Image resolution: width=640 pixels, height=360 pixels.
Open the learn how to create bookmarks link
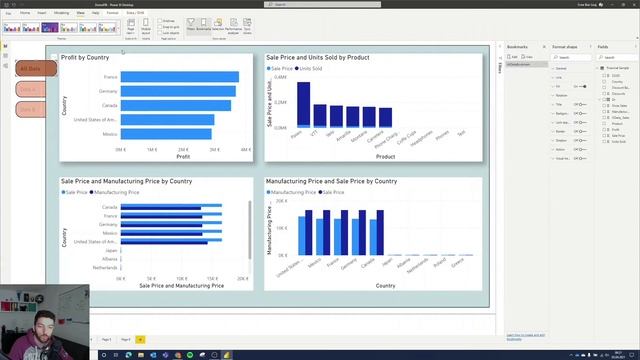(526, 337)
